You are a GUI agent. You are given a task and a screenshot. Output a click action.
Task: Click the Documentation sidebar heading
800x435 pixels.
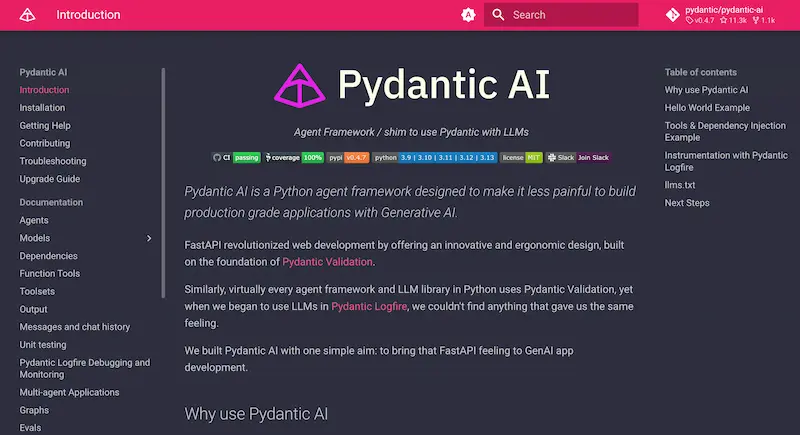pos(51,202)
